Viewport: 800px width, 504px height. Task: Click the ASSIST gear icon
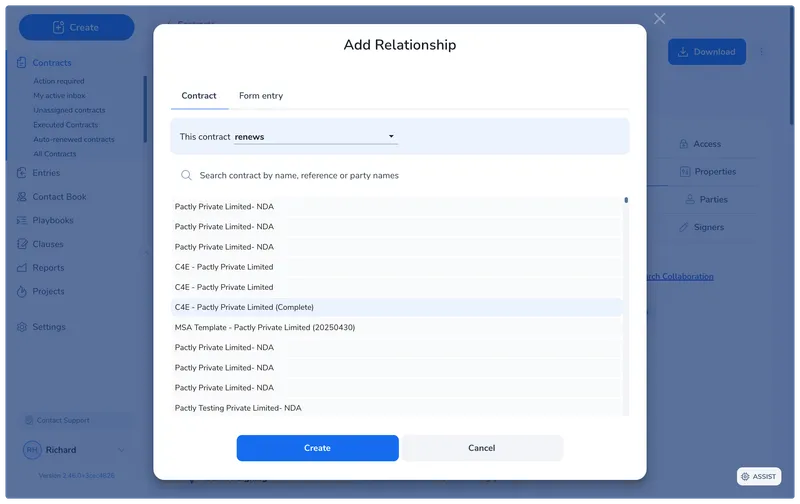(745, 476)
